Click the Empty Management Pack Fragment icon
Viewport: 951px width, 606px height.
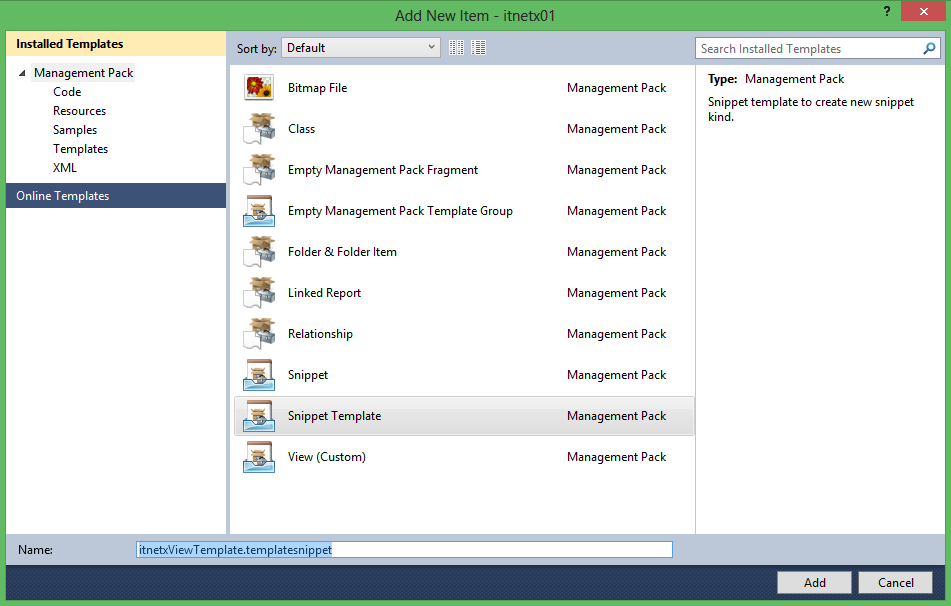pos(259,170)
